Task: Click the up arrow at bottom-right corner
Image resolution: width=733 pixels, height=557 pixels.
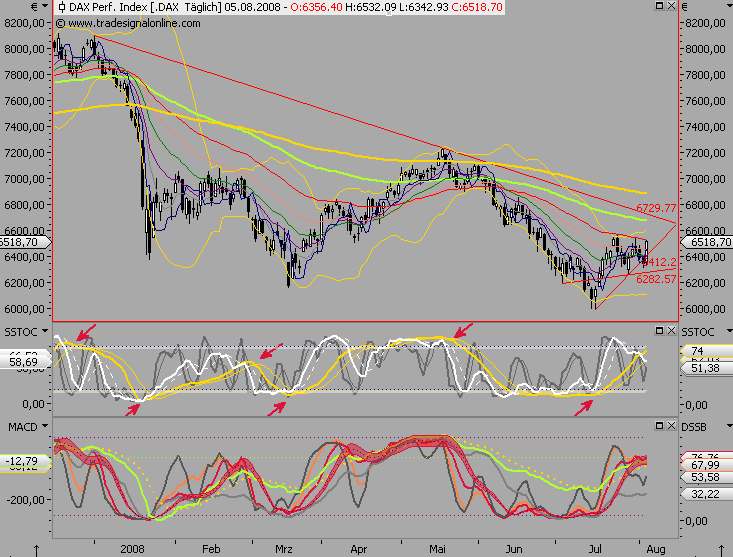Action: (723, 550)
